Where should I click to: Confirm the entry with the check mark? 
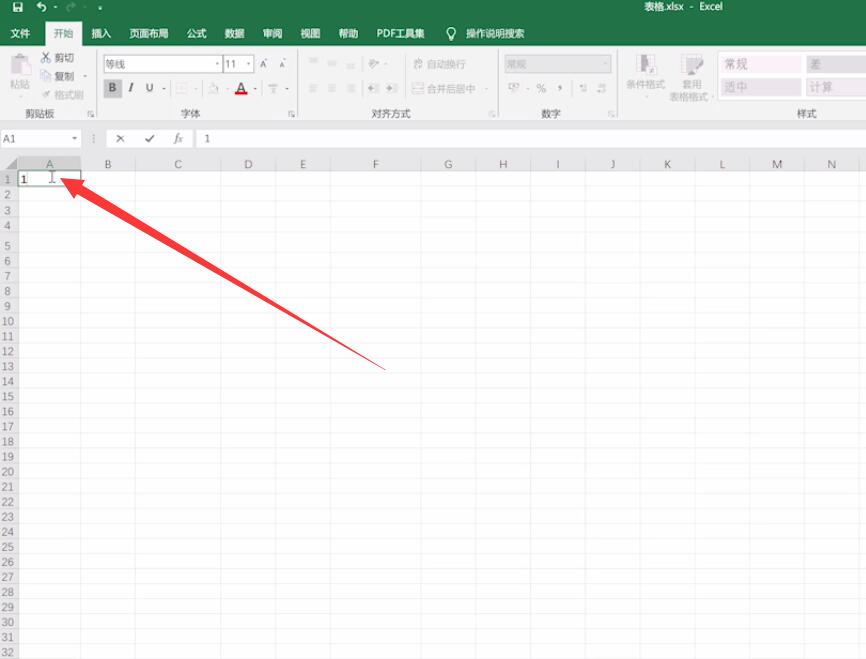149,139
